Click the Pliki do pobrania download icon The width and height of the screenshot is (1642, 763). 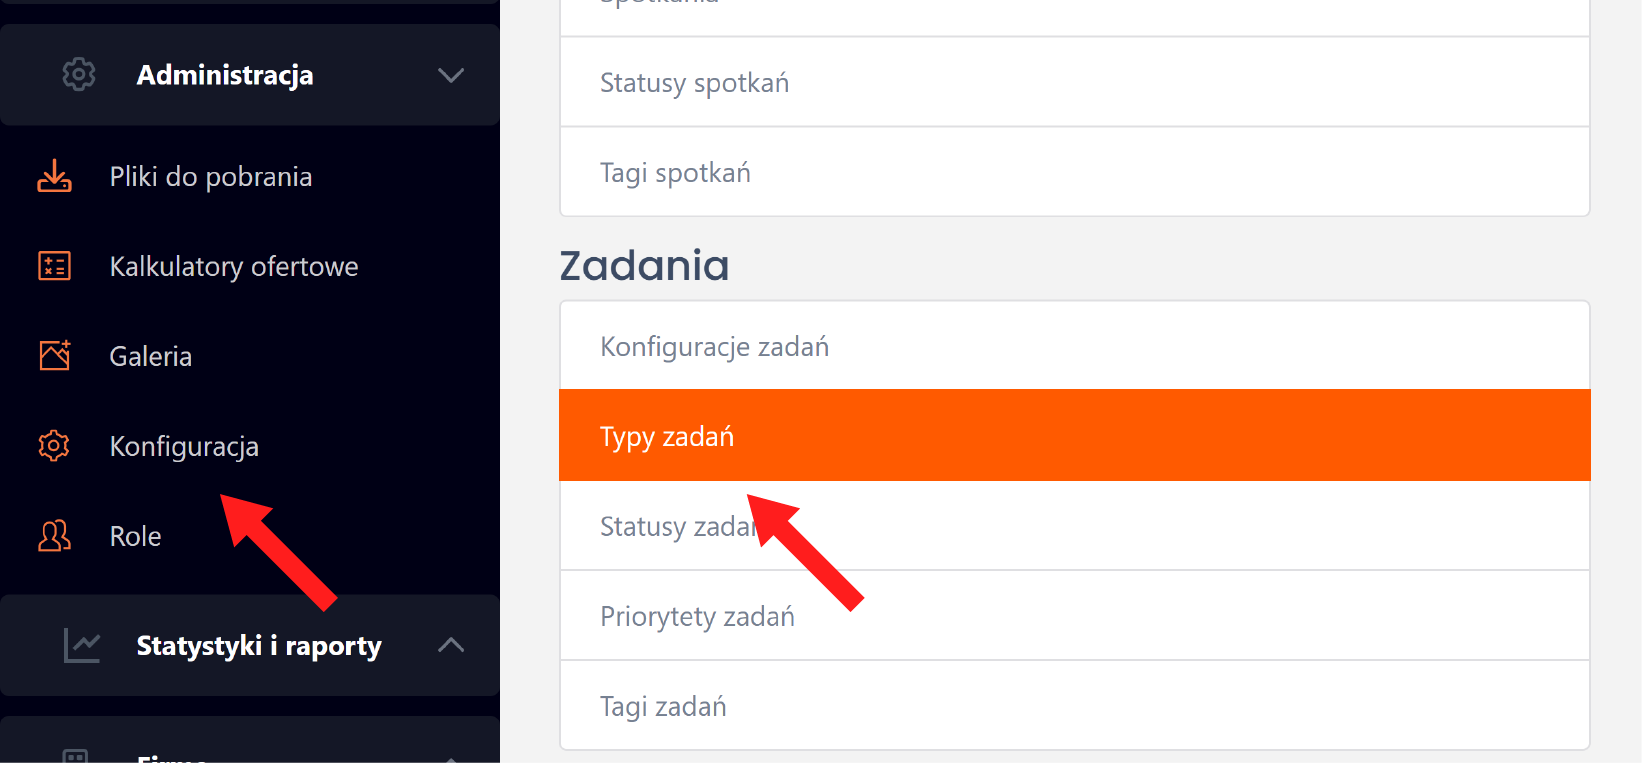[x=55, y=176]
